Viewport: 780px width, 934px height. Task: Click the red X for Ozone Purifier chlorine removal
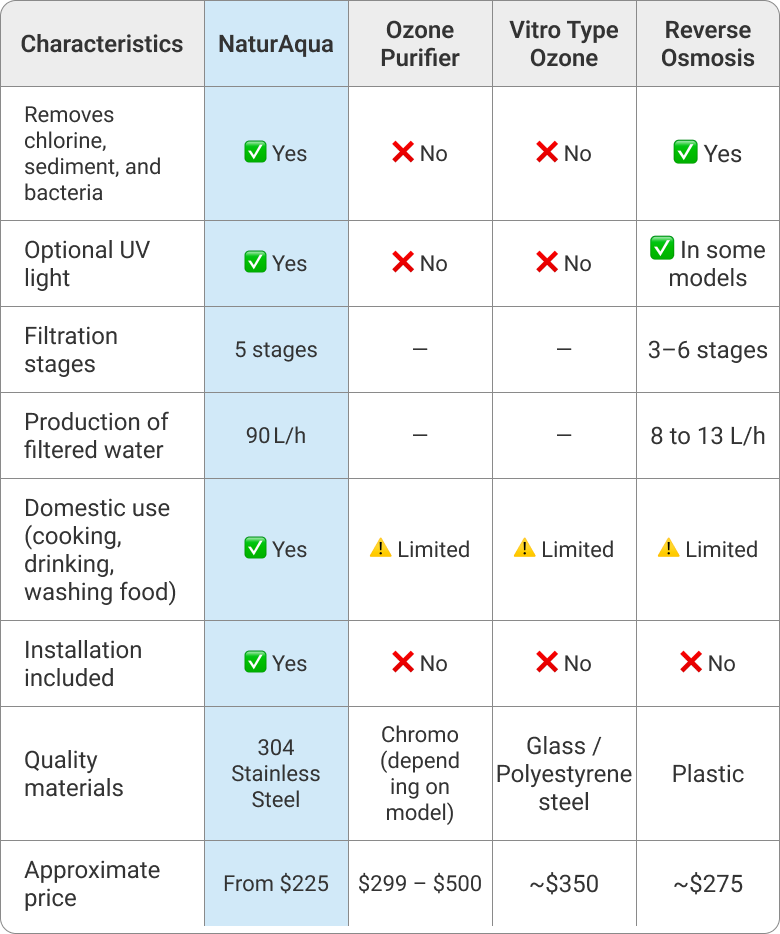[403, 153]
